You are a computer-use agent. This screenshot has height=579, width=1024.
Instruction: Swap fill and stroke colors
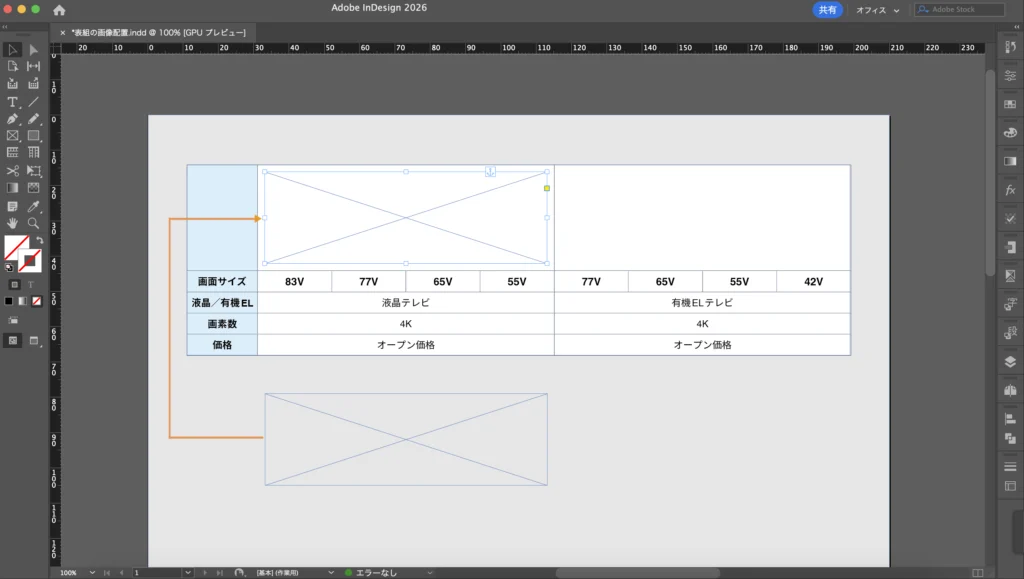click(x=40, y=241)
